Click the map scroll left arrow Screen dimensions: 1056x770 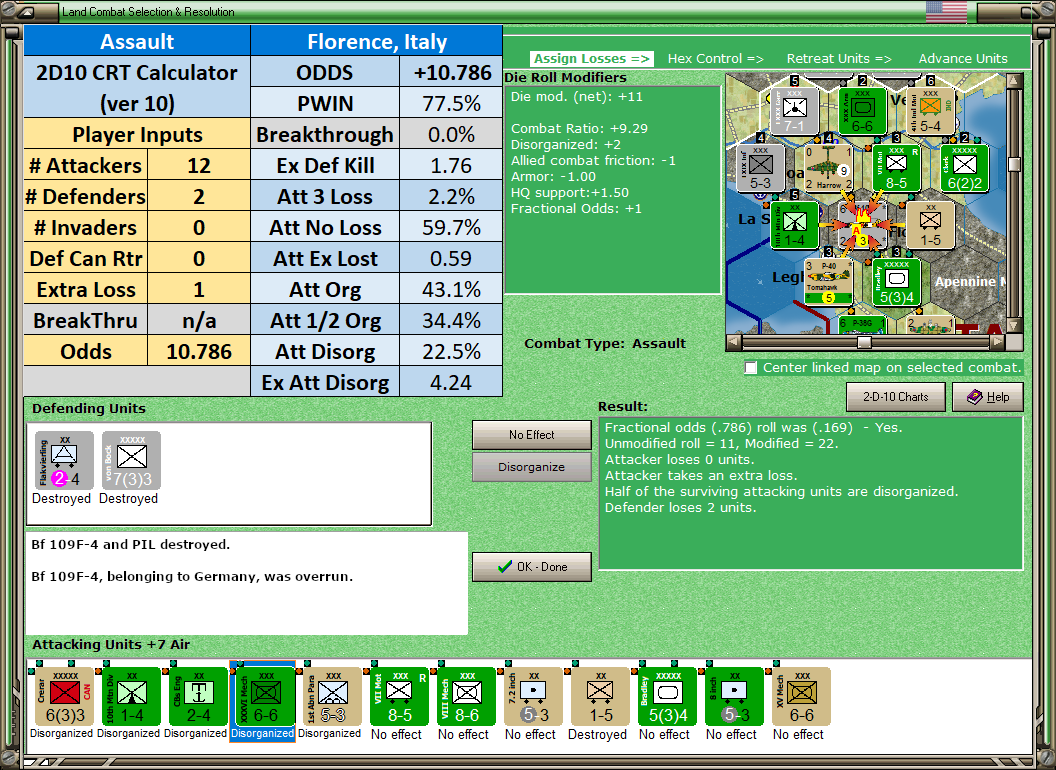coord(734,343)
